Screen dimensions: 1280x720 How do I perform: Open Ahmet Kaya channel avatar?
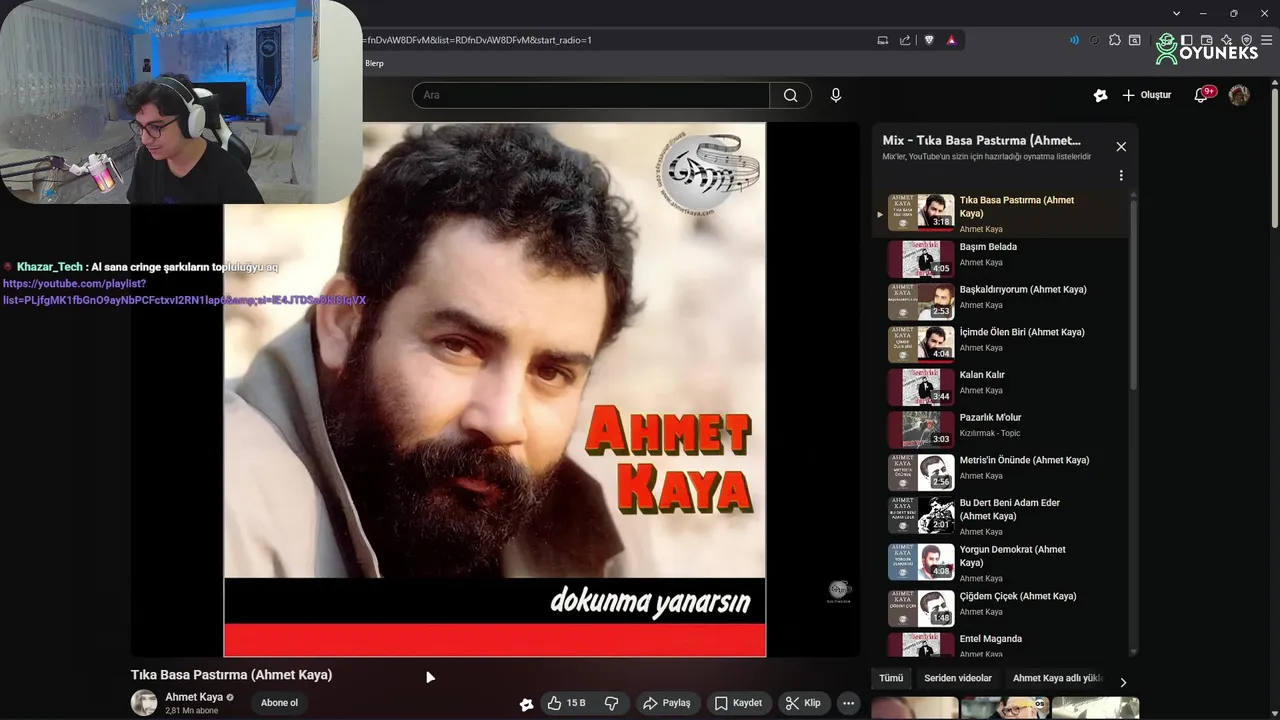pyautogui.click(x=144, y=703)
